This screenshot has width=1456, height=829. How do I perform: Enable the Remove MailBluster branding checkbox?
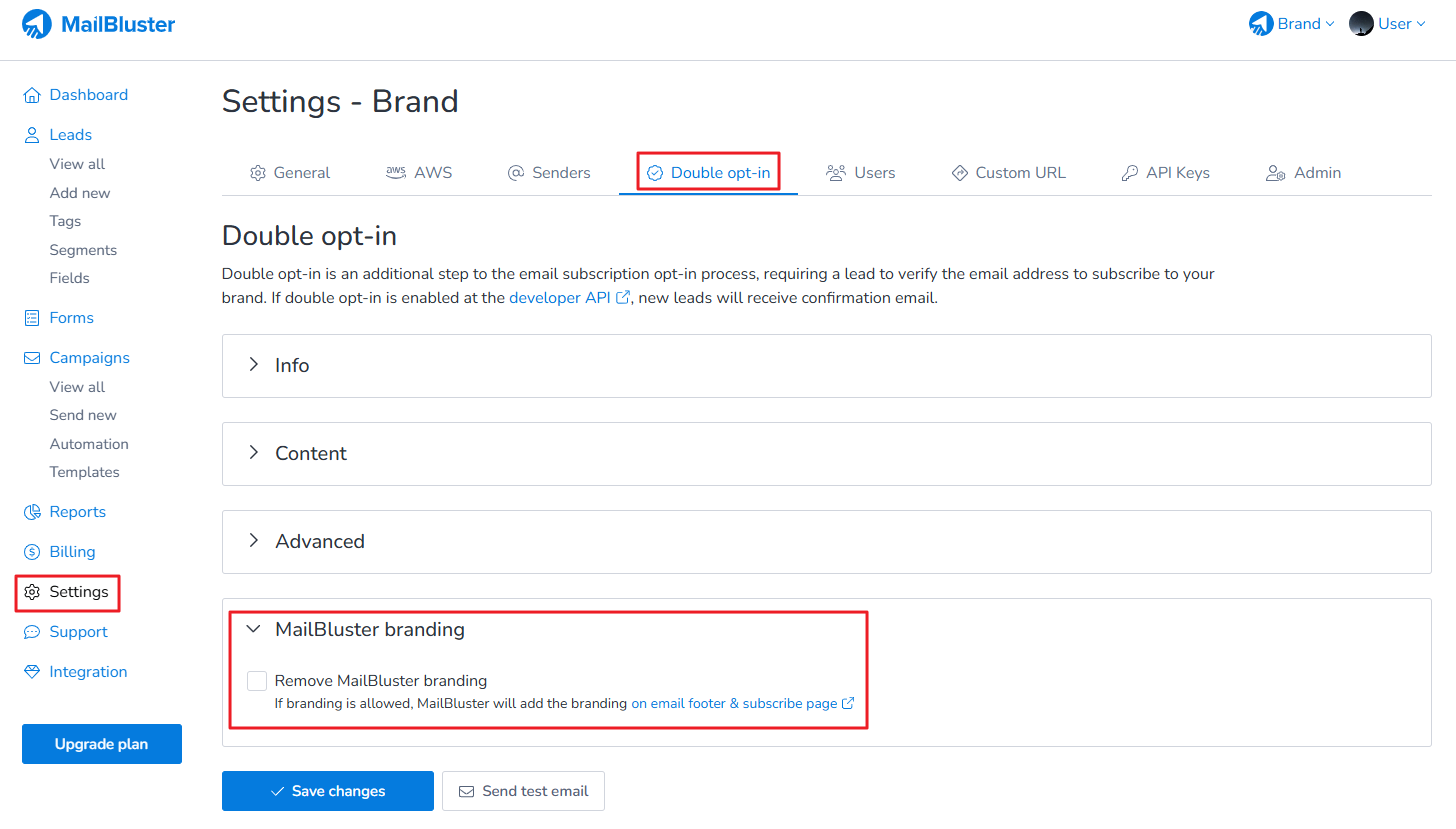coord(257,681)
